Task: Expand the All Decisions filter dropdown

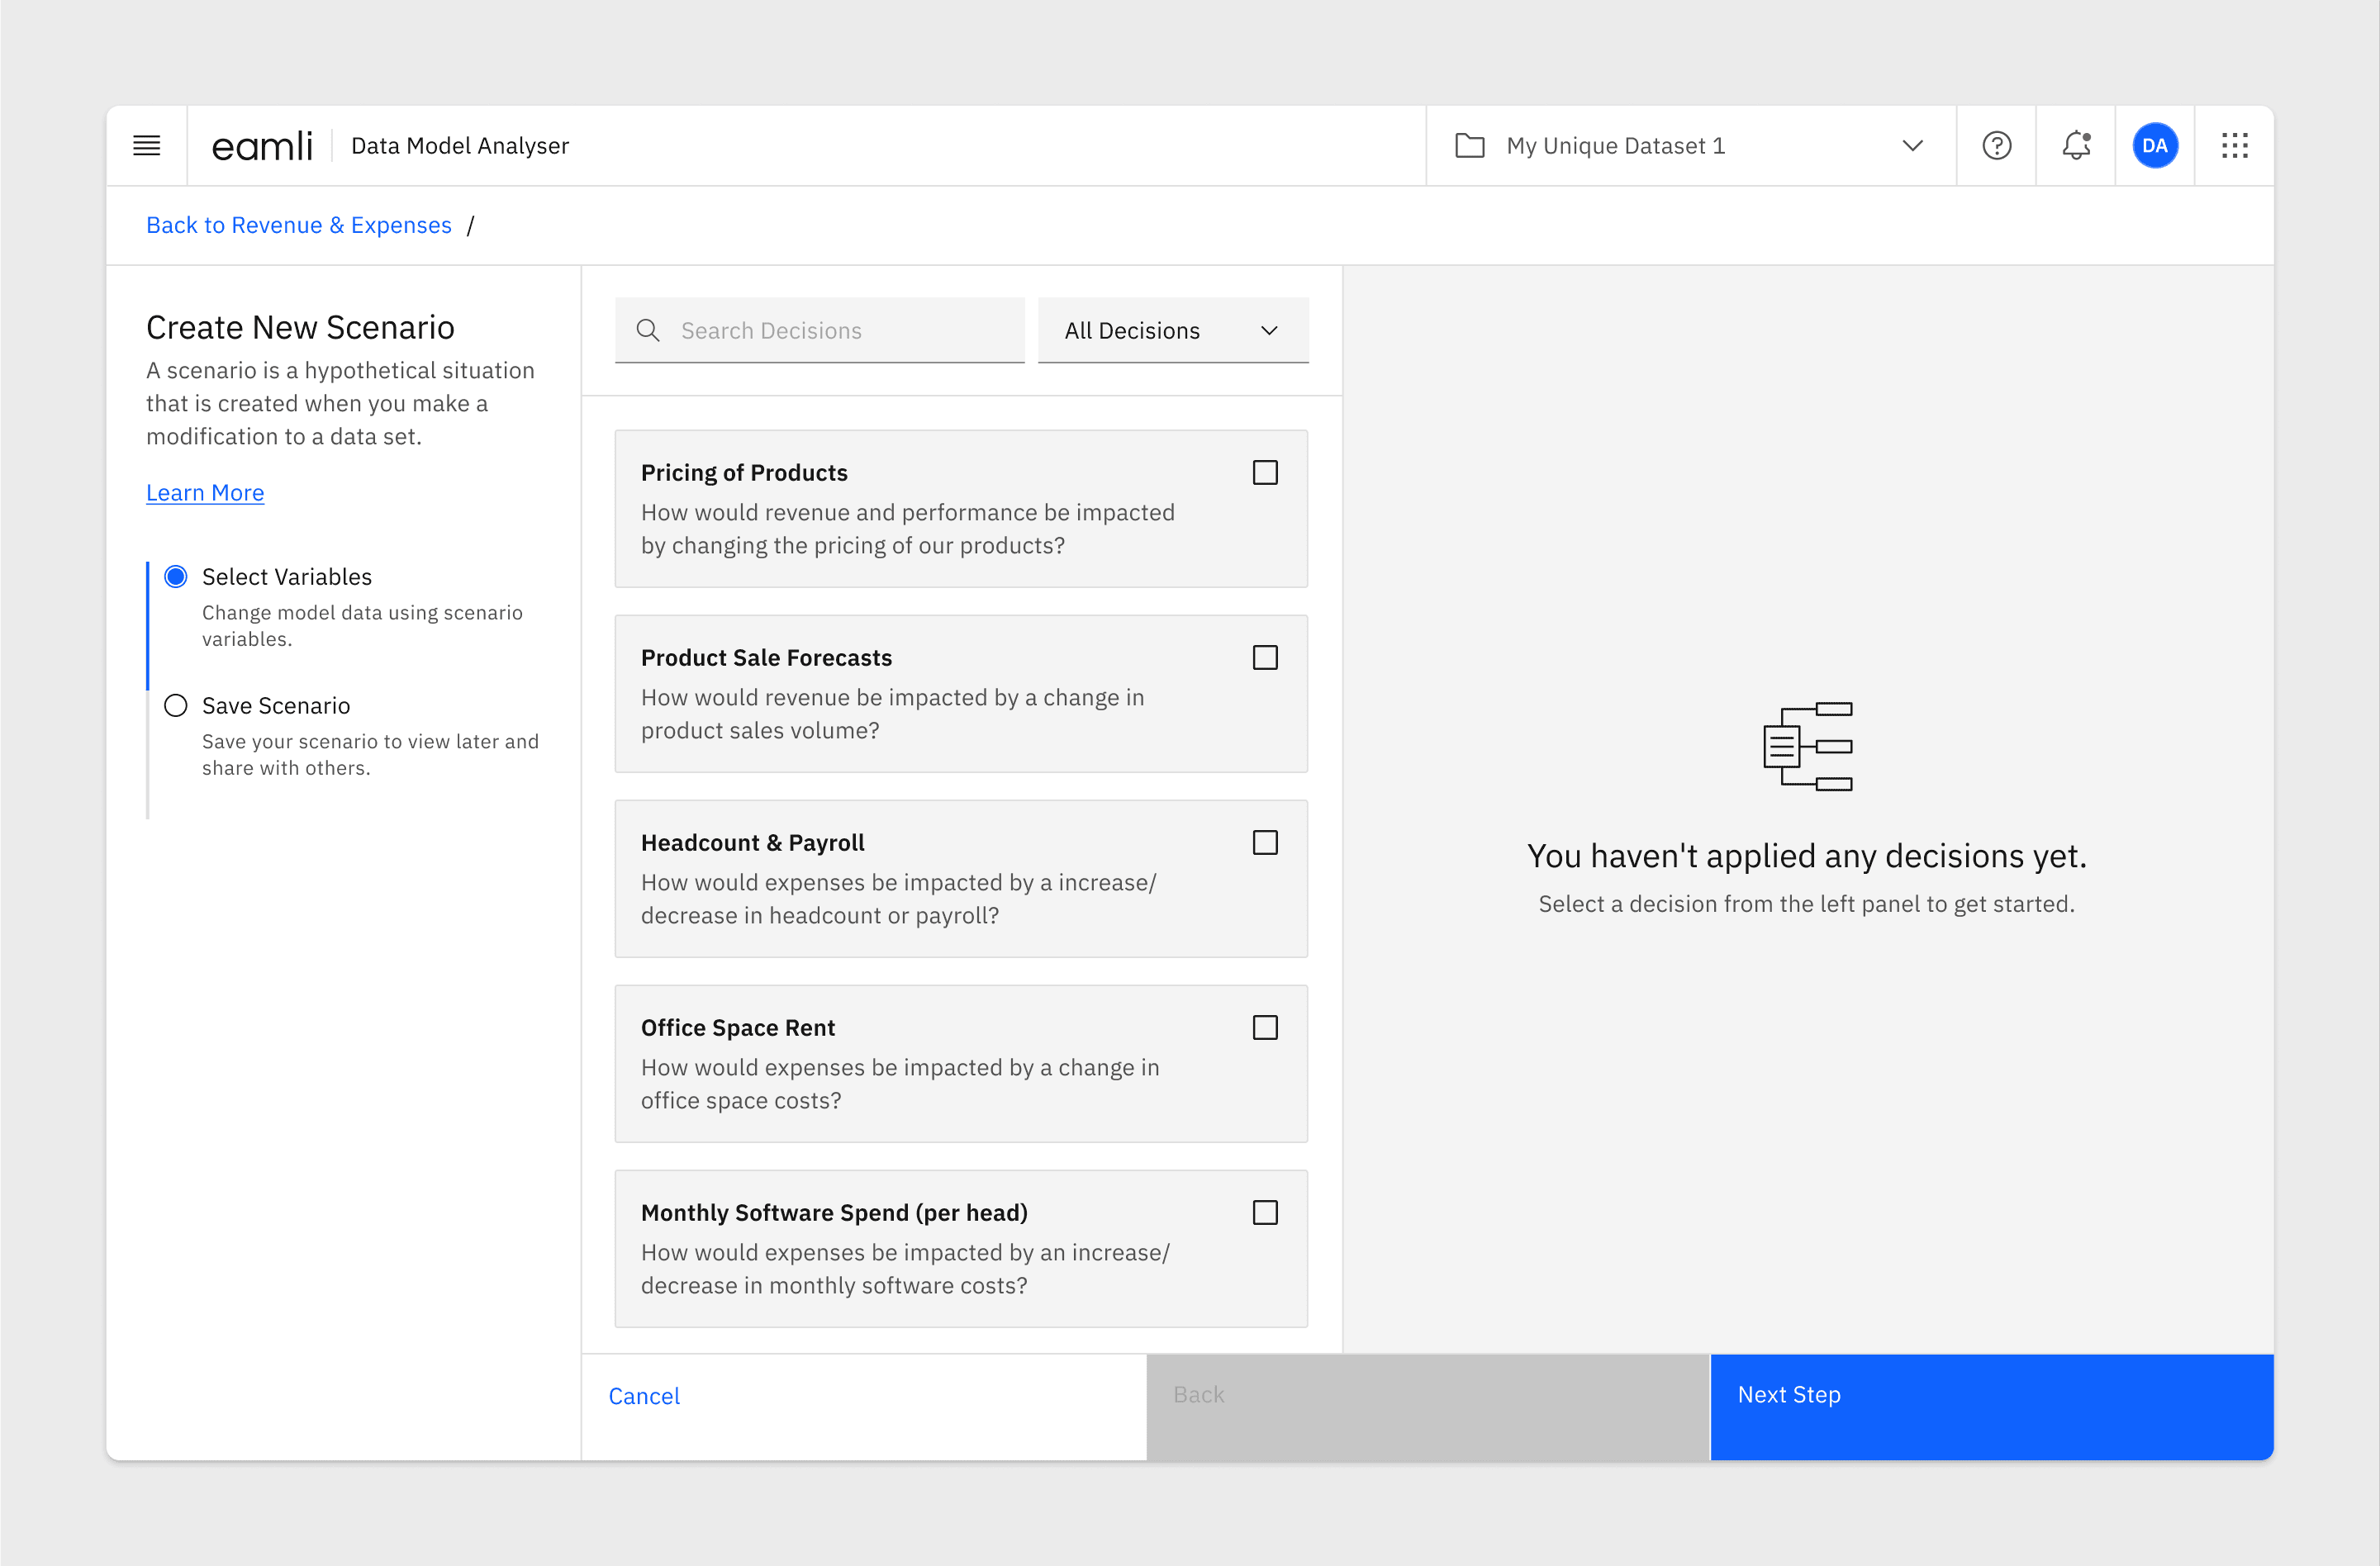Action: pos(1172,331)
